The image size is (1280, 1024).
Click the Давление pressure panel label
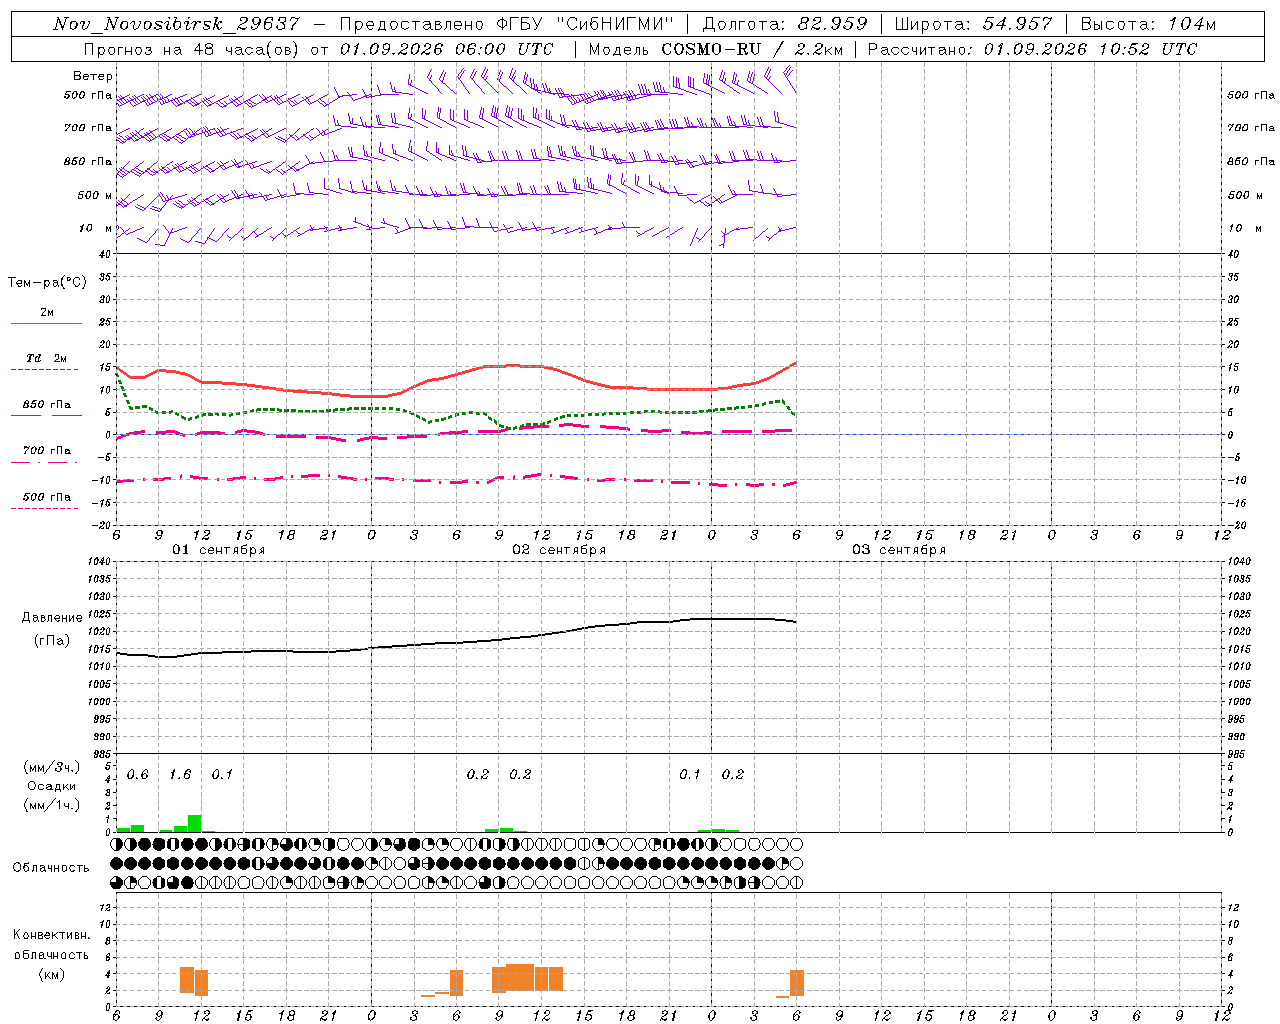tap(52, 618)
